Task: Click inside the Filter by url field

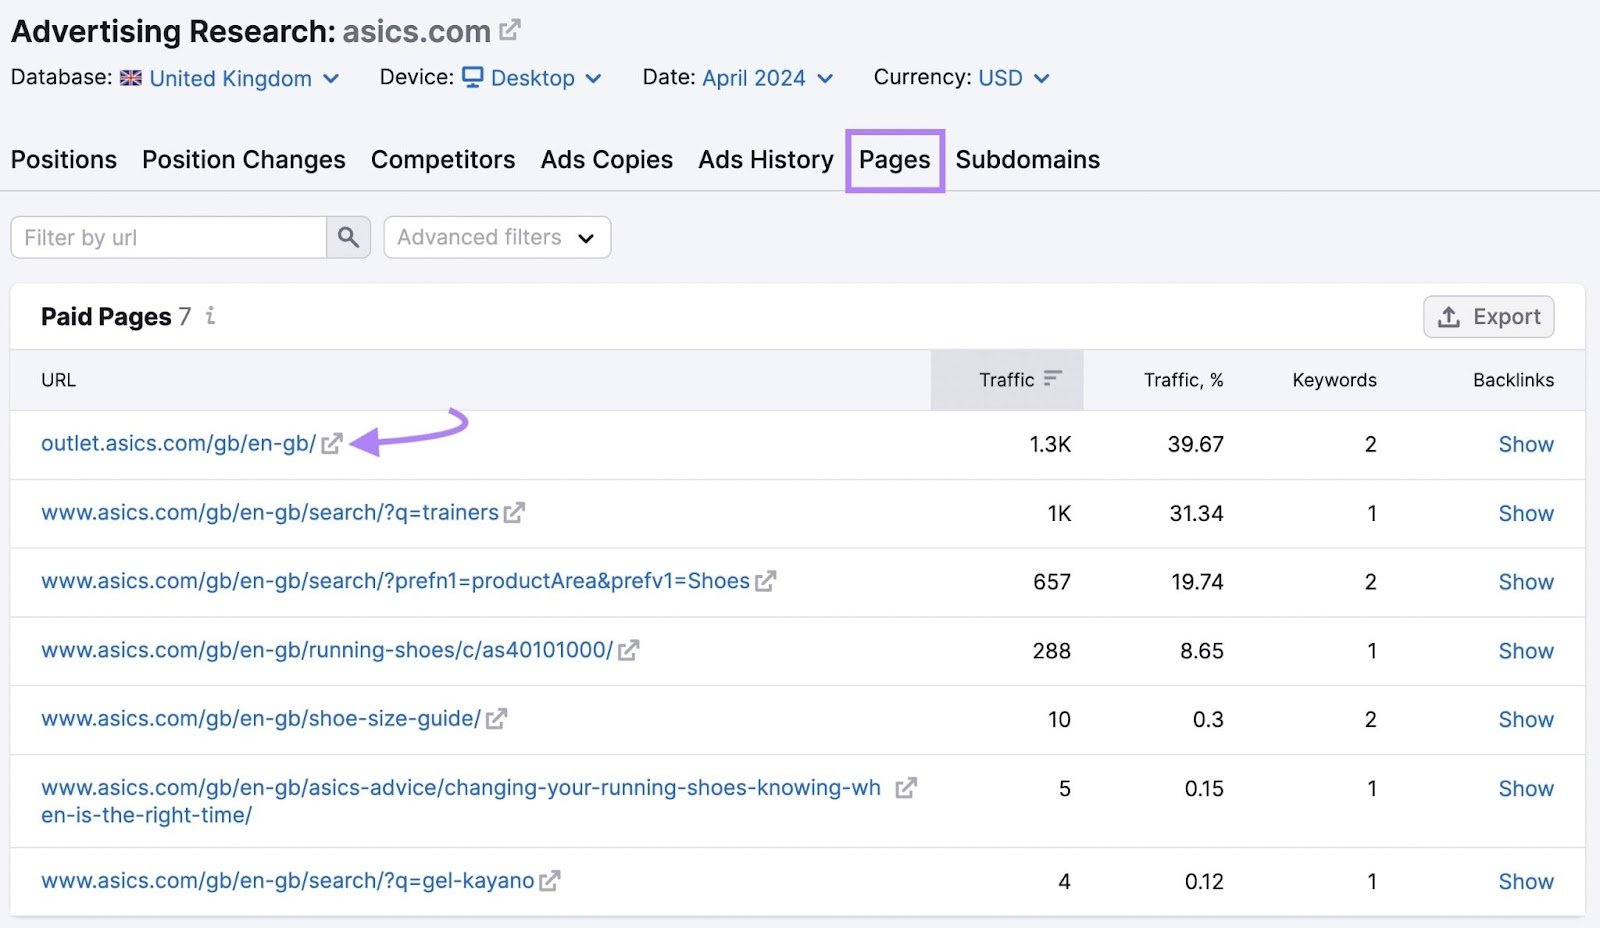Action: coord(165,237)
